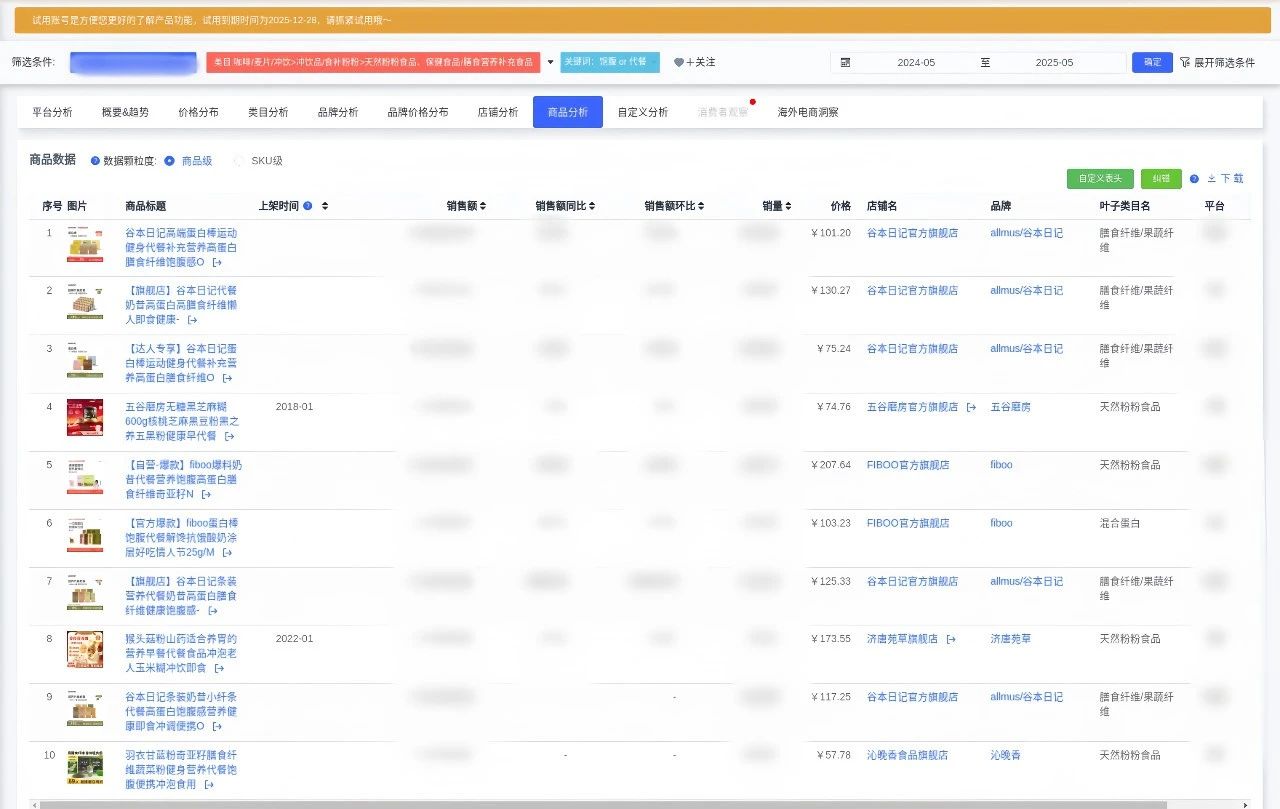This screenshot has width=1280, height=809.
Task: Click thumbnail of 羽衣甘蓝粉 product row 10
Action: 85,766
